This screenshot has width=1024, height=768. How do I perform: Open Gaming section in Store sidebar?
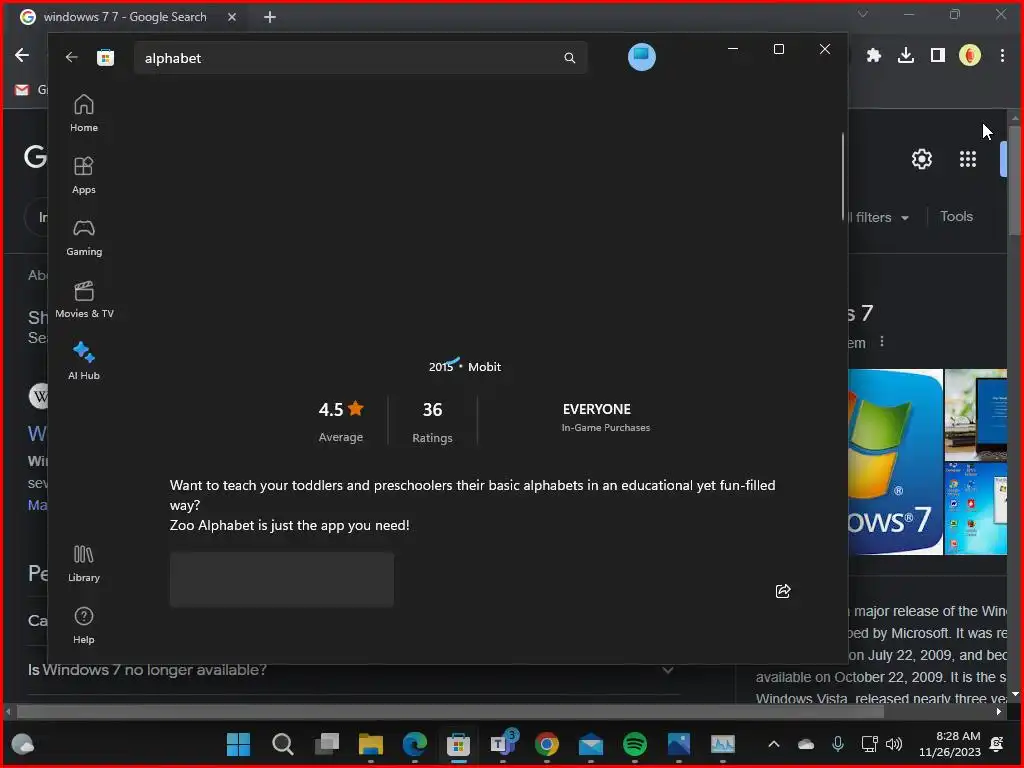pos(84,237)
